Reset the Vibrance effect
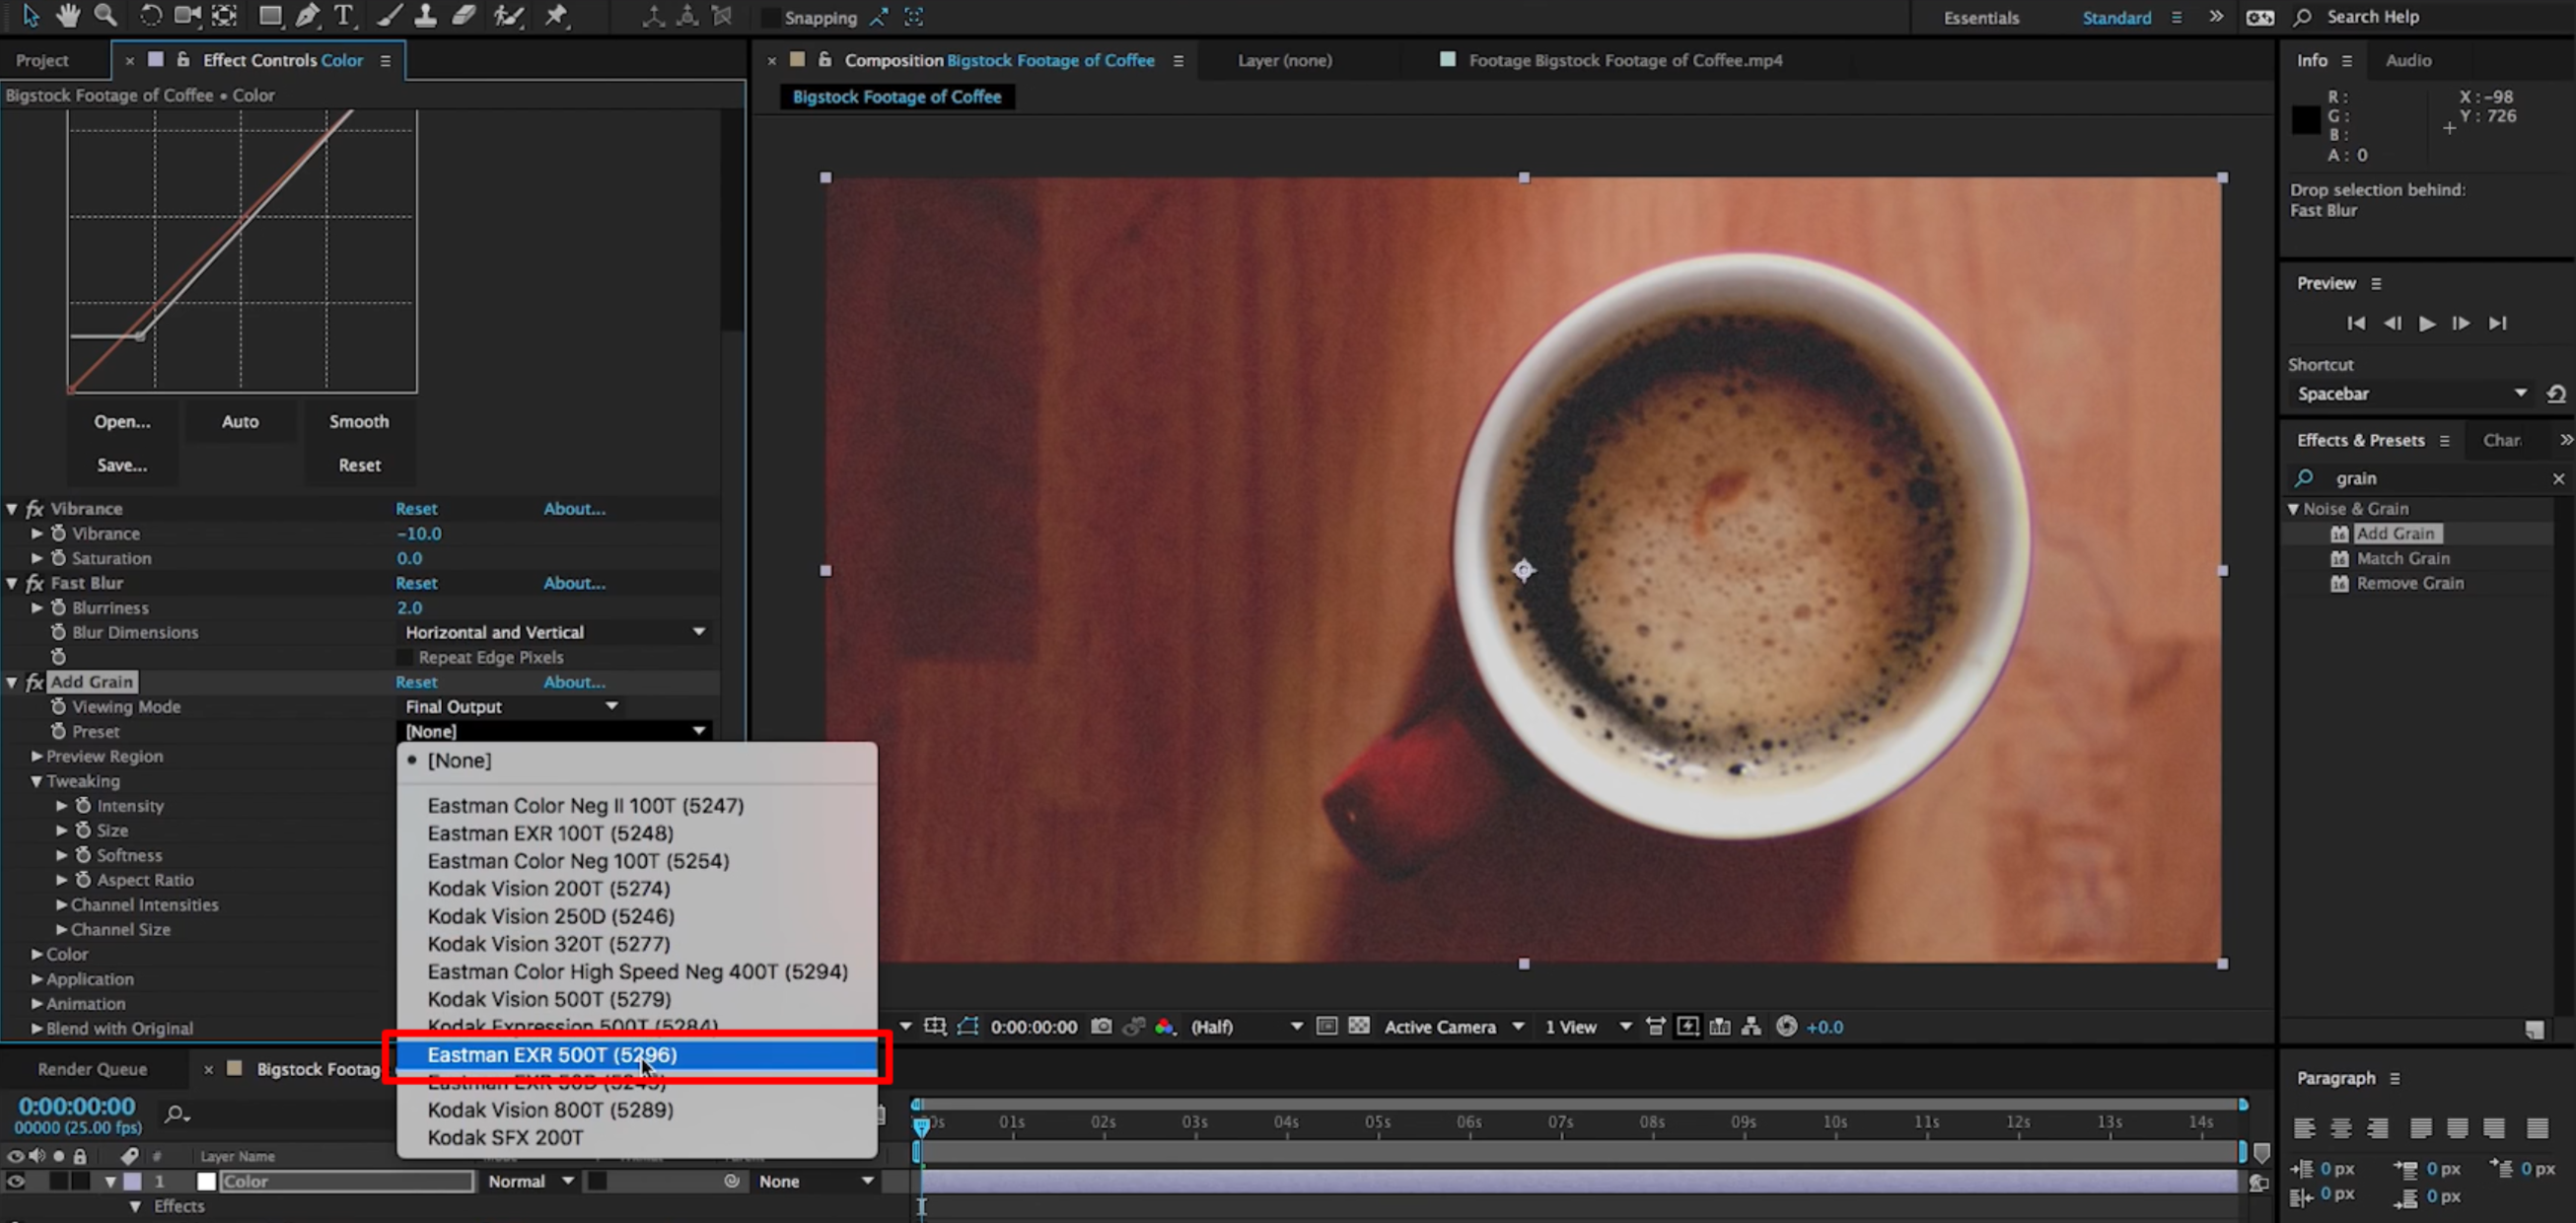Viewport: 2576px width, 1223px height. click(x=416, y=508)
